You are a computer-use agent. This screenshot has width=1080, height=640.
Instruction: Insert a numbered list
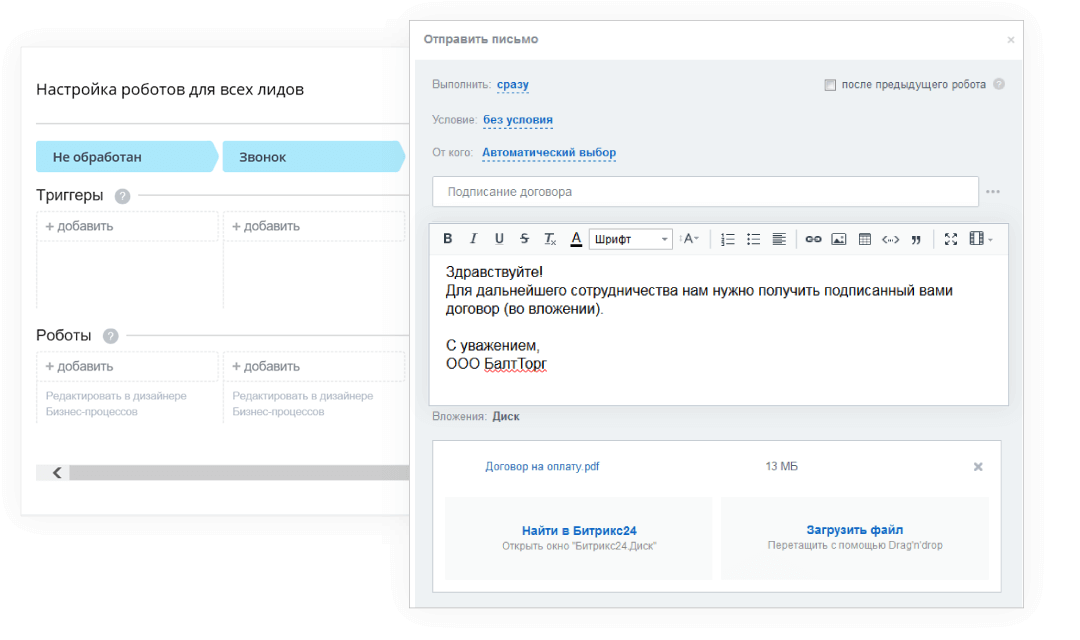727,239
